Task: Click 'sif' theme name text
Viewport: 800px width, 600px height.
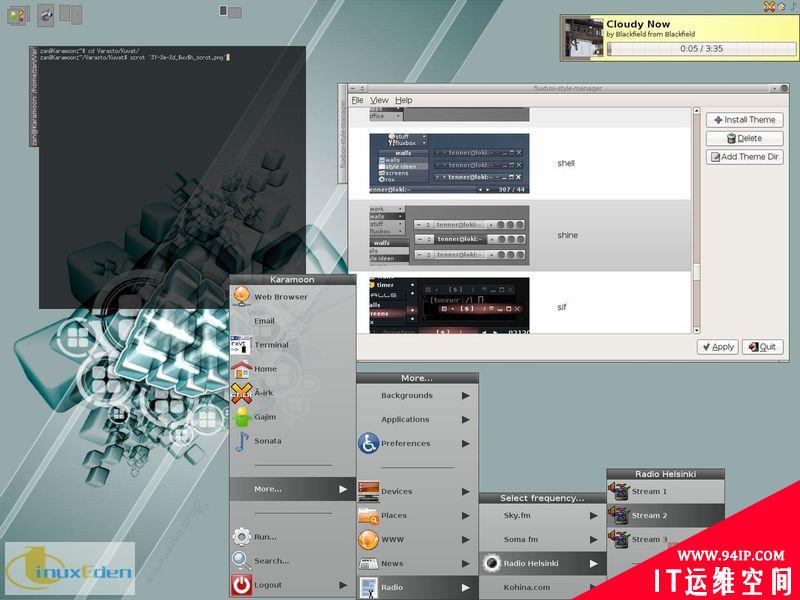Action: tap(562, 307)
